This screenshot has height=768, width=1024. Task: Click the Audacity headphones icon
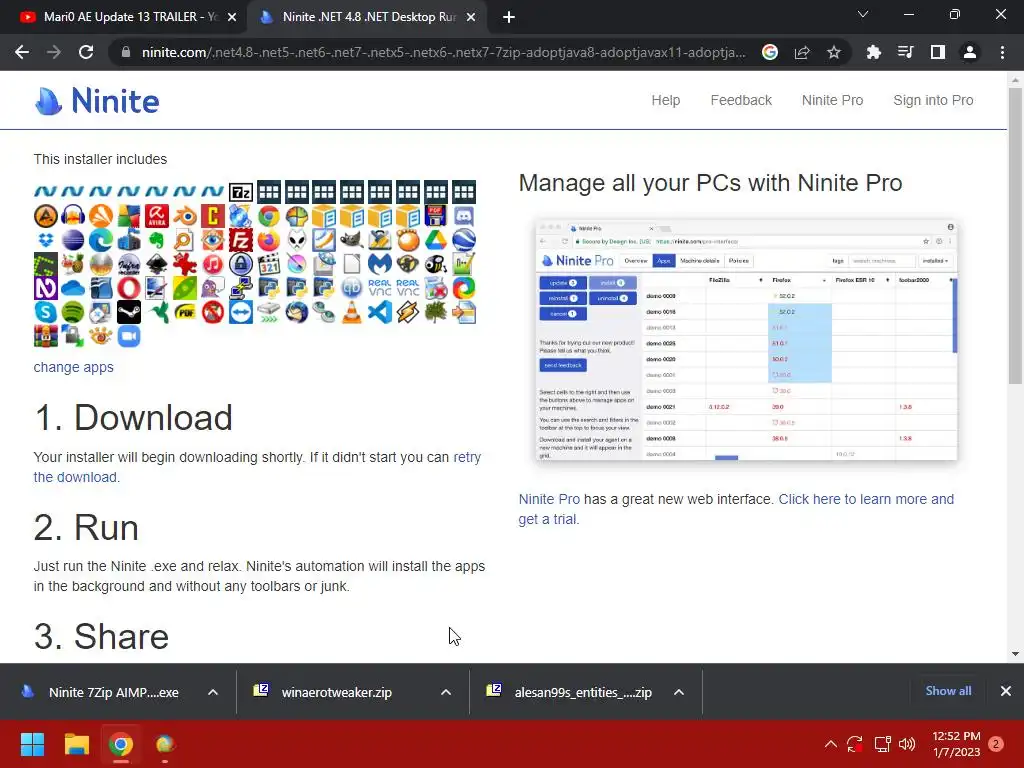73,216
